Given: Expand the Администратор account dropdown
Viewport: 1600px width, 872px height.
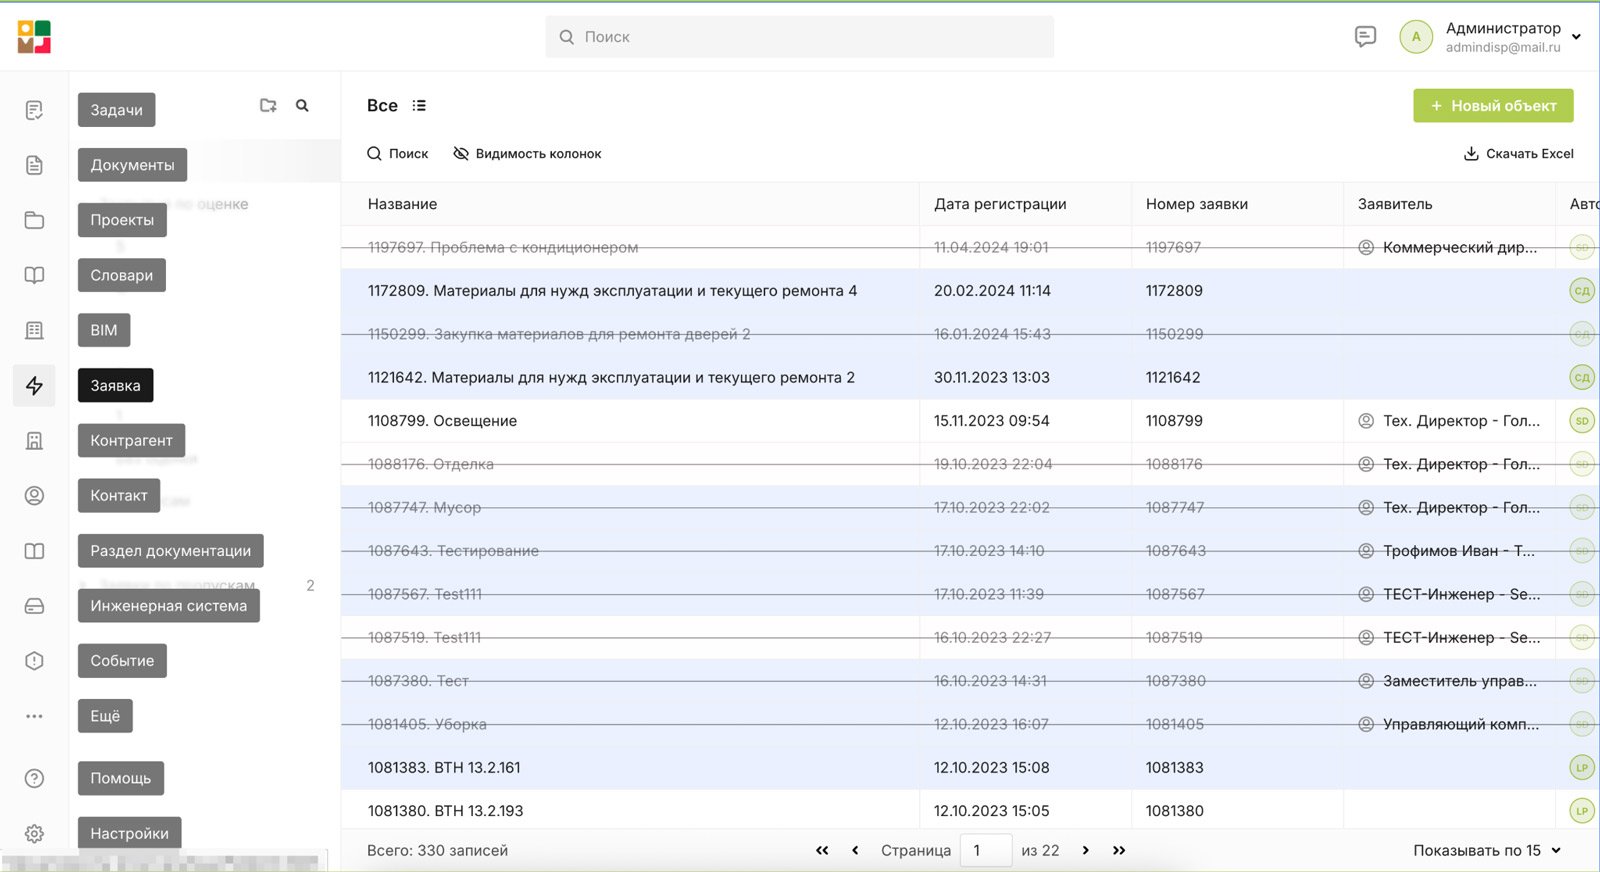Looking at the screenshot, I should [1576, 37].
